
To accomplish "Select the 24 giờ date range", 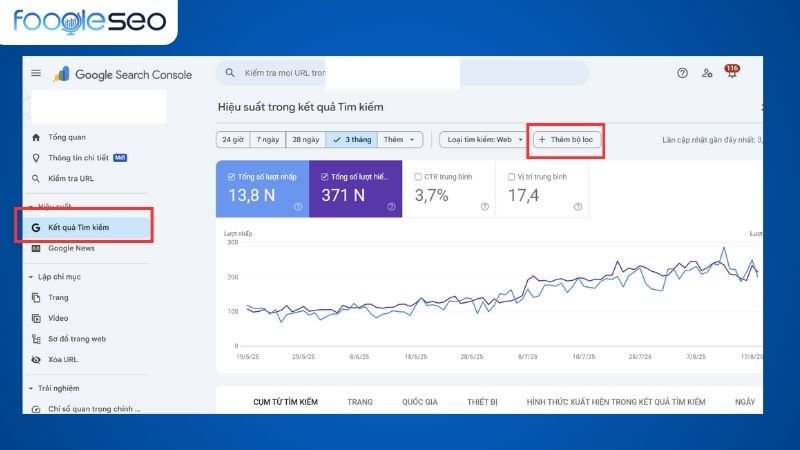I will (x=233, y=139).
